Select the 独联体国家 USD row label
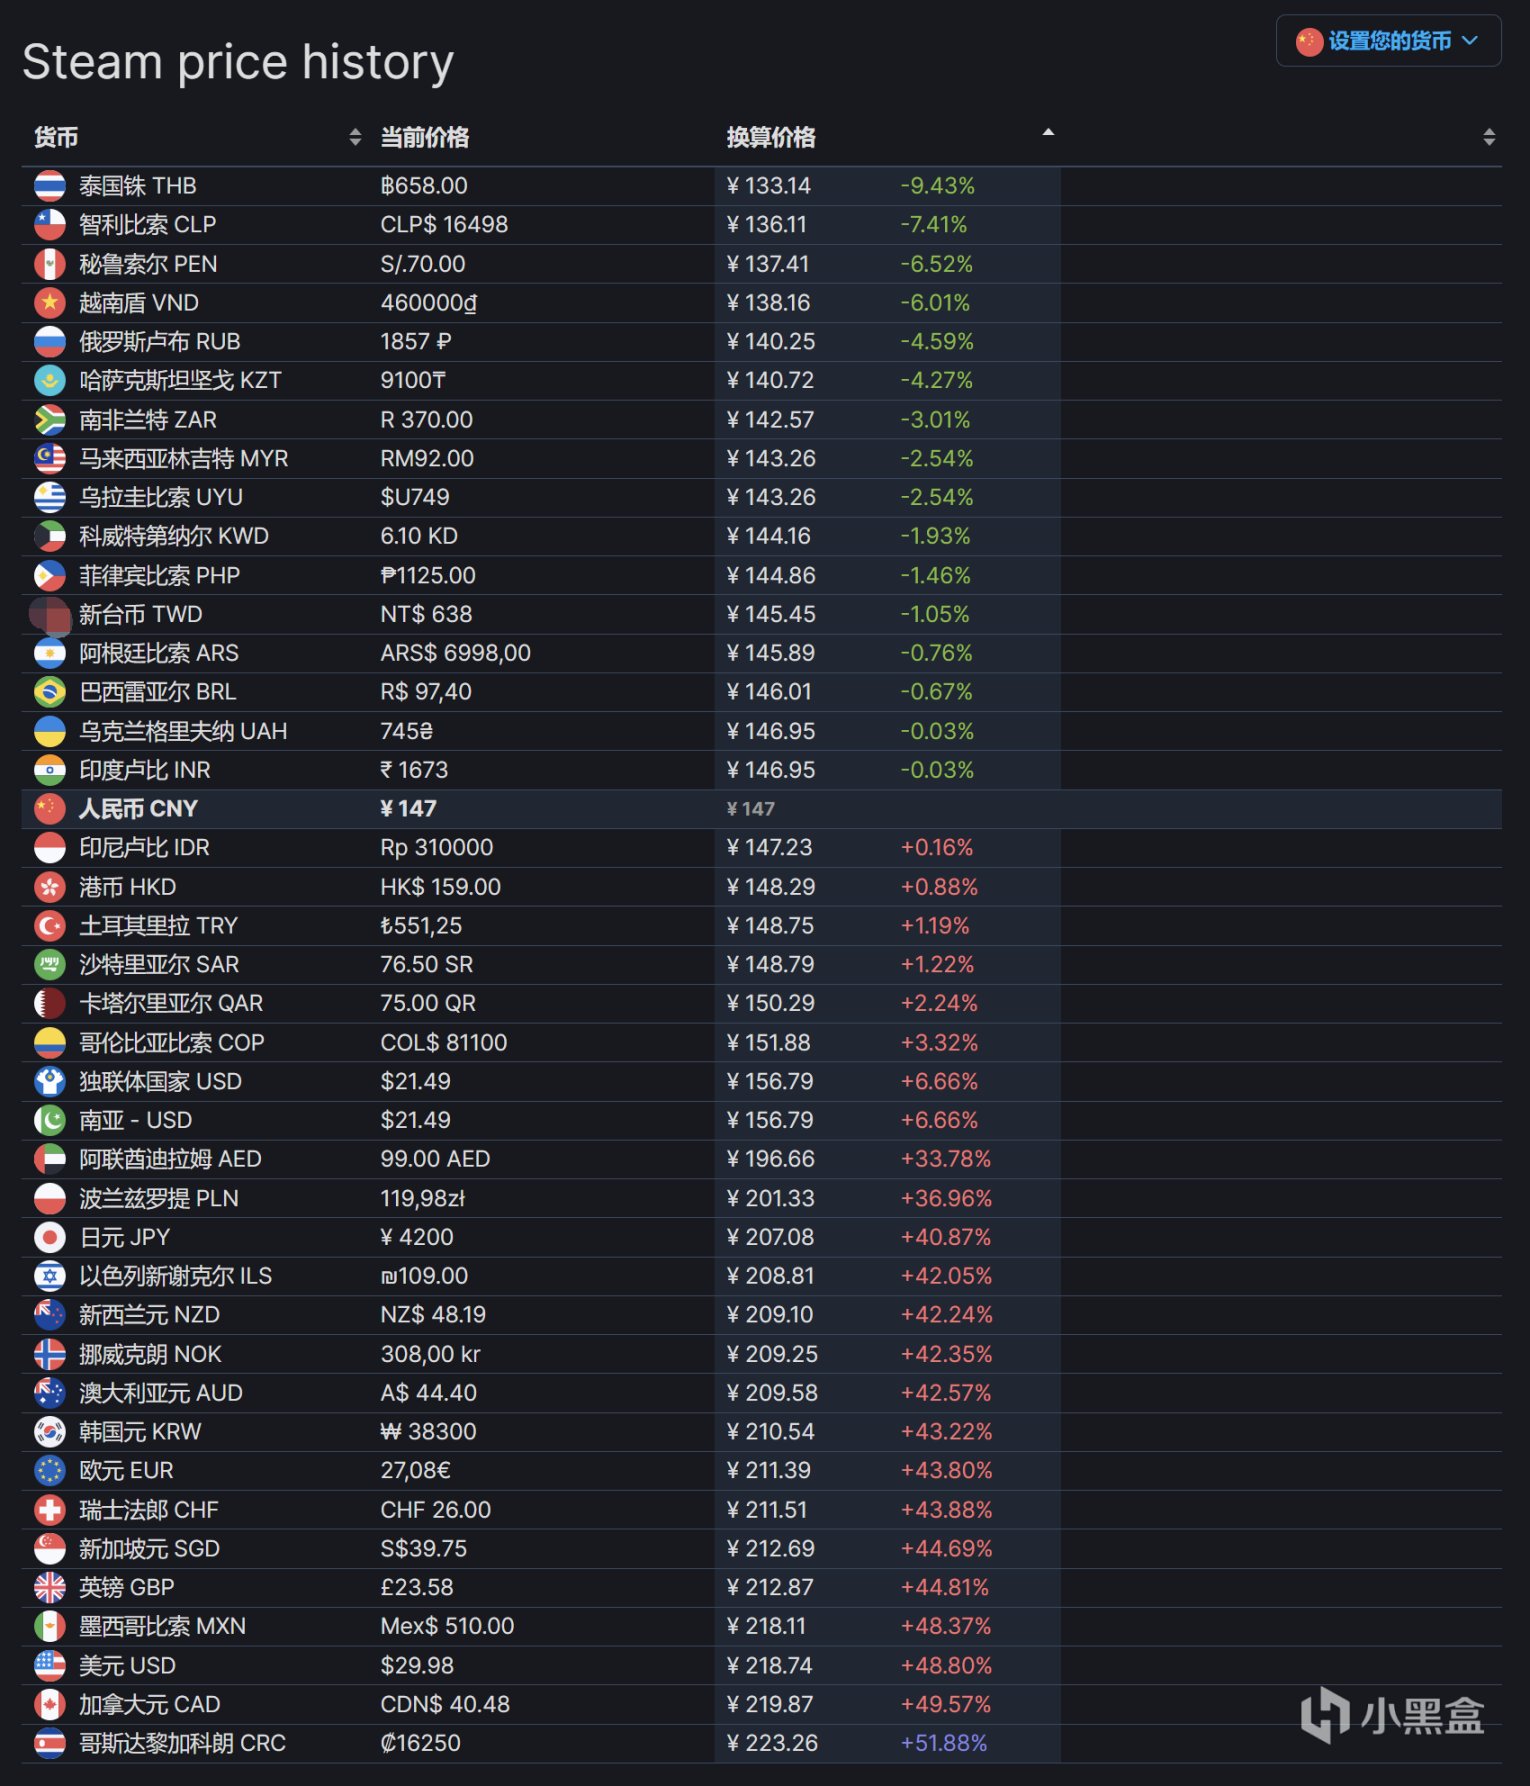This screenshot has width=1530, height=1786. pyautogui.click(x=161, y=1082)
